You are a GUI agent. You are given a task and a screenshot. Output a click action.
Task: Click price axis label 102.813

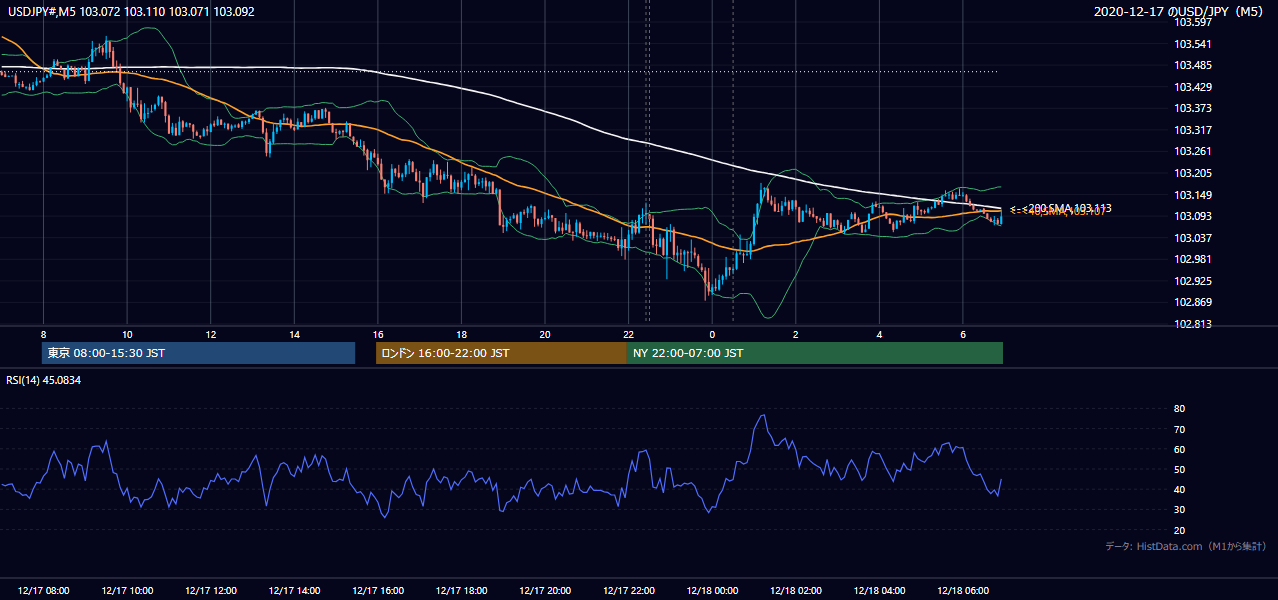(1193, 324)
